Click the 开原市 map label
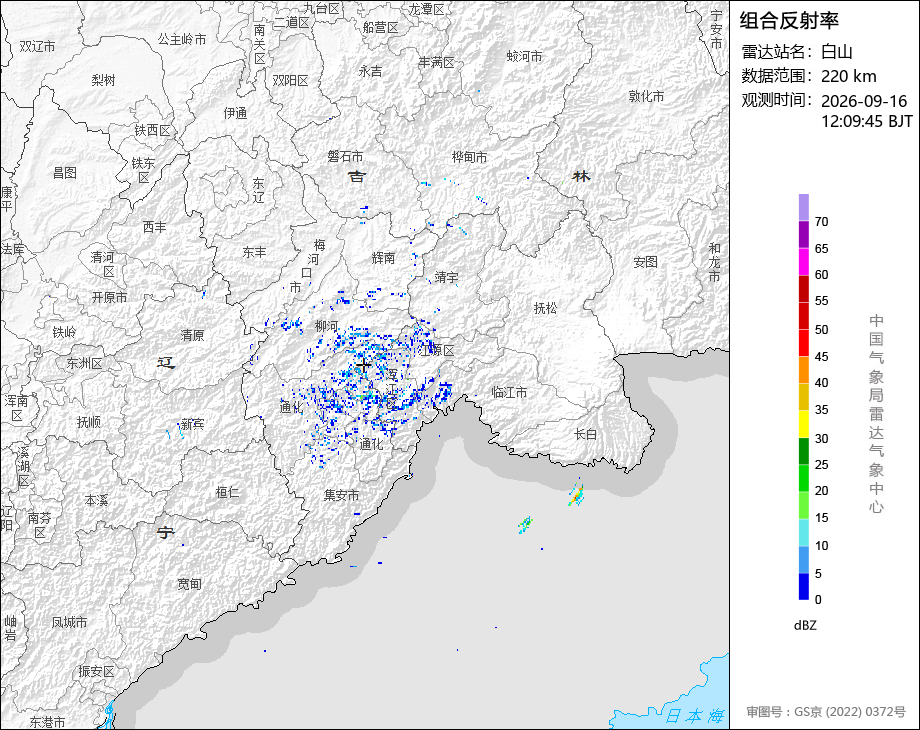 coord(110,298)
